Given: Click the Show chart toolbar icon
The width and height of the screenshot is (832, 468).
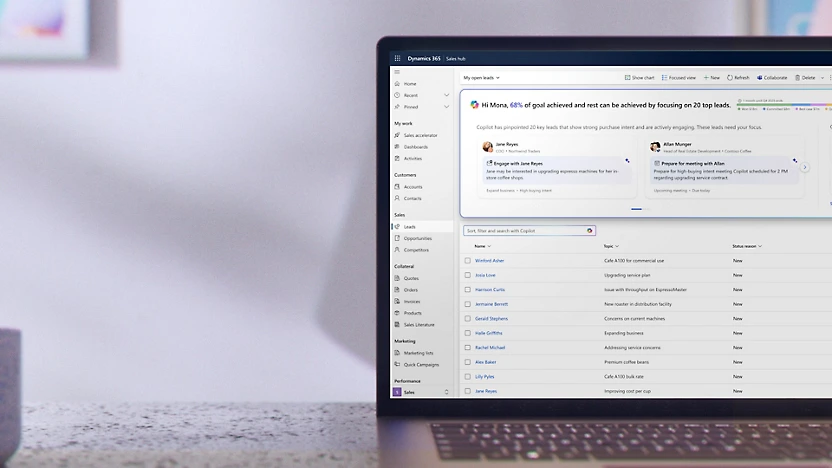Looking at the screenshot, I should click(627, 77).
